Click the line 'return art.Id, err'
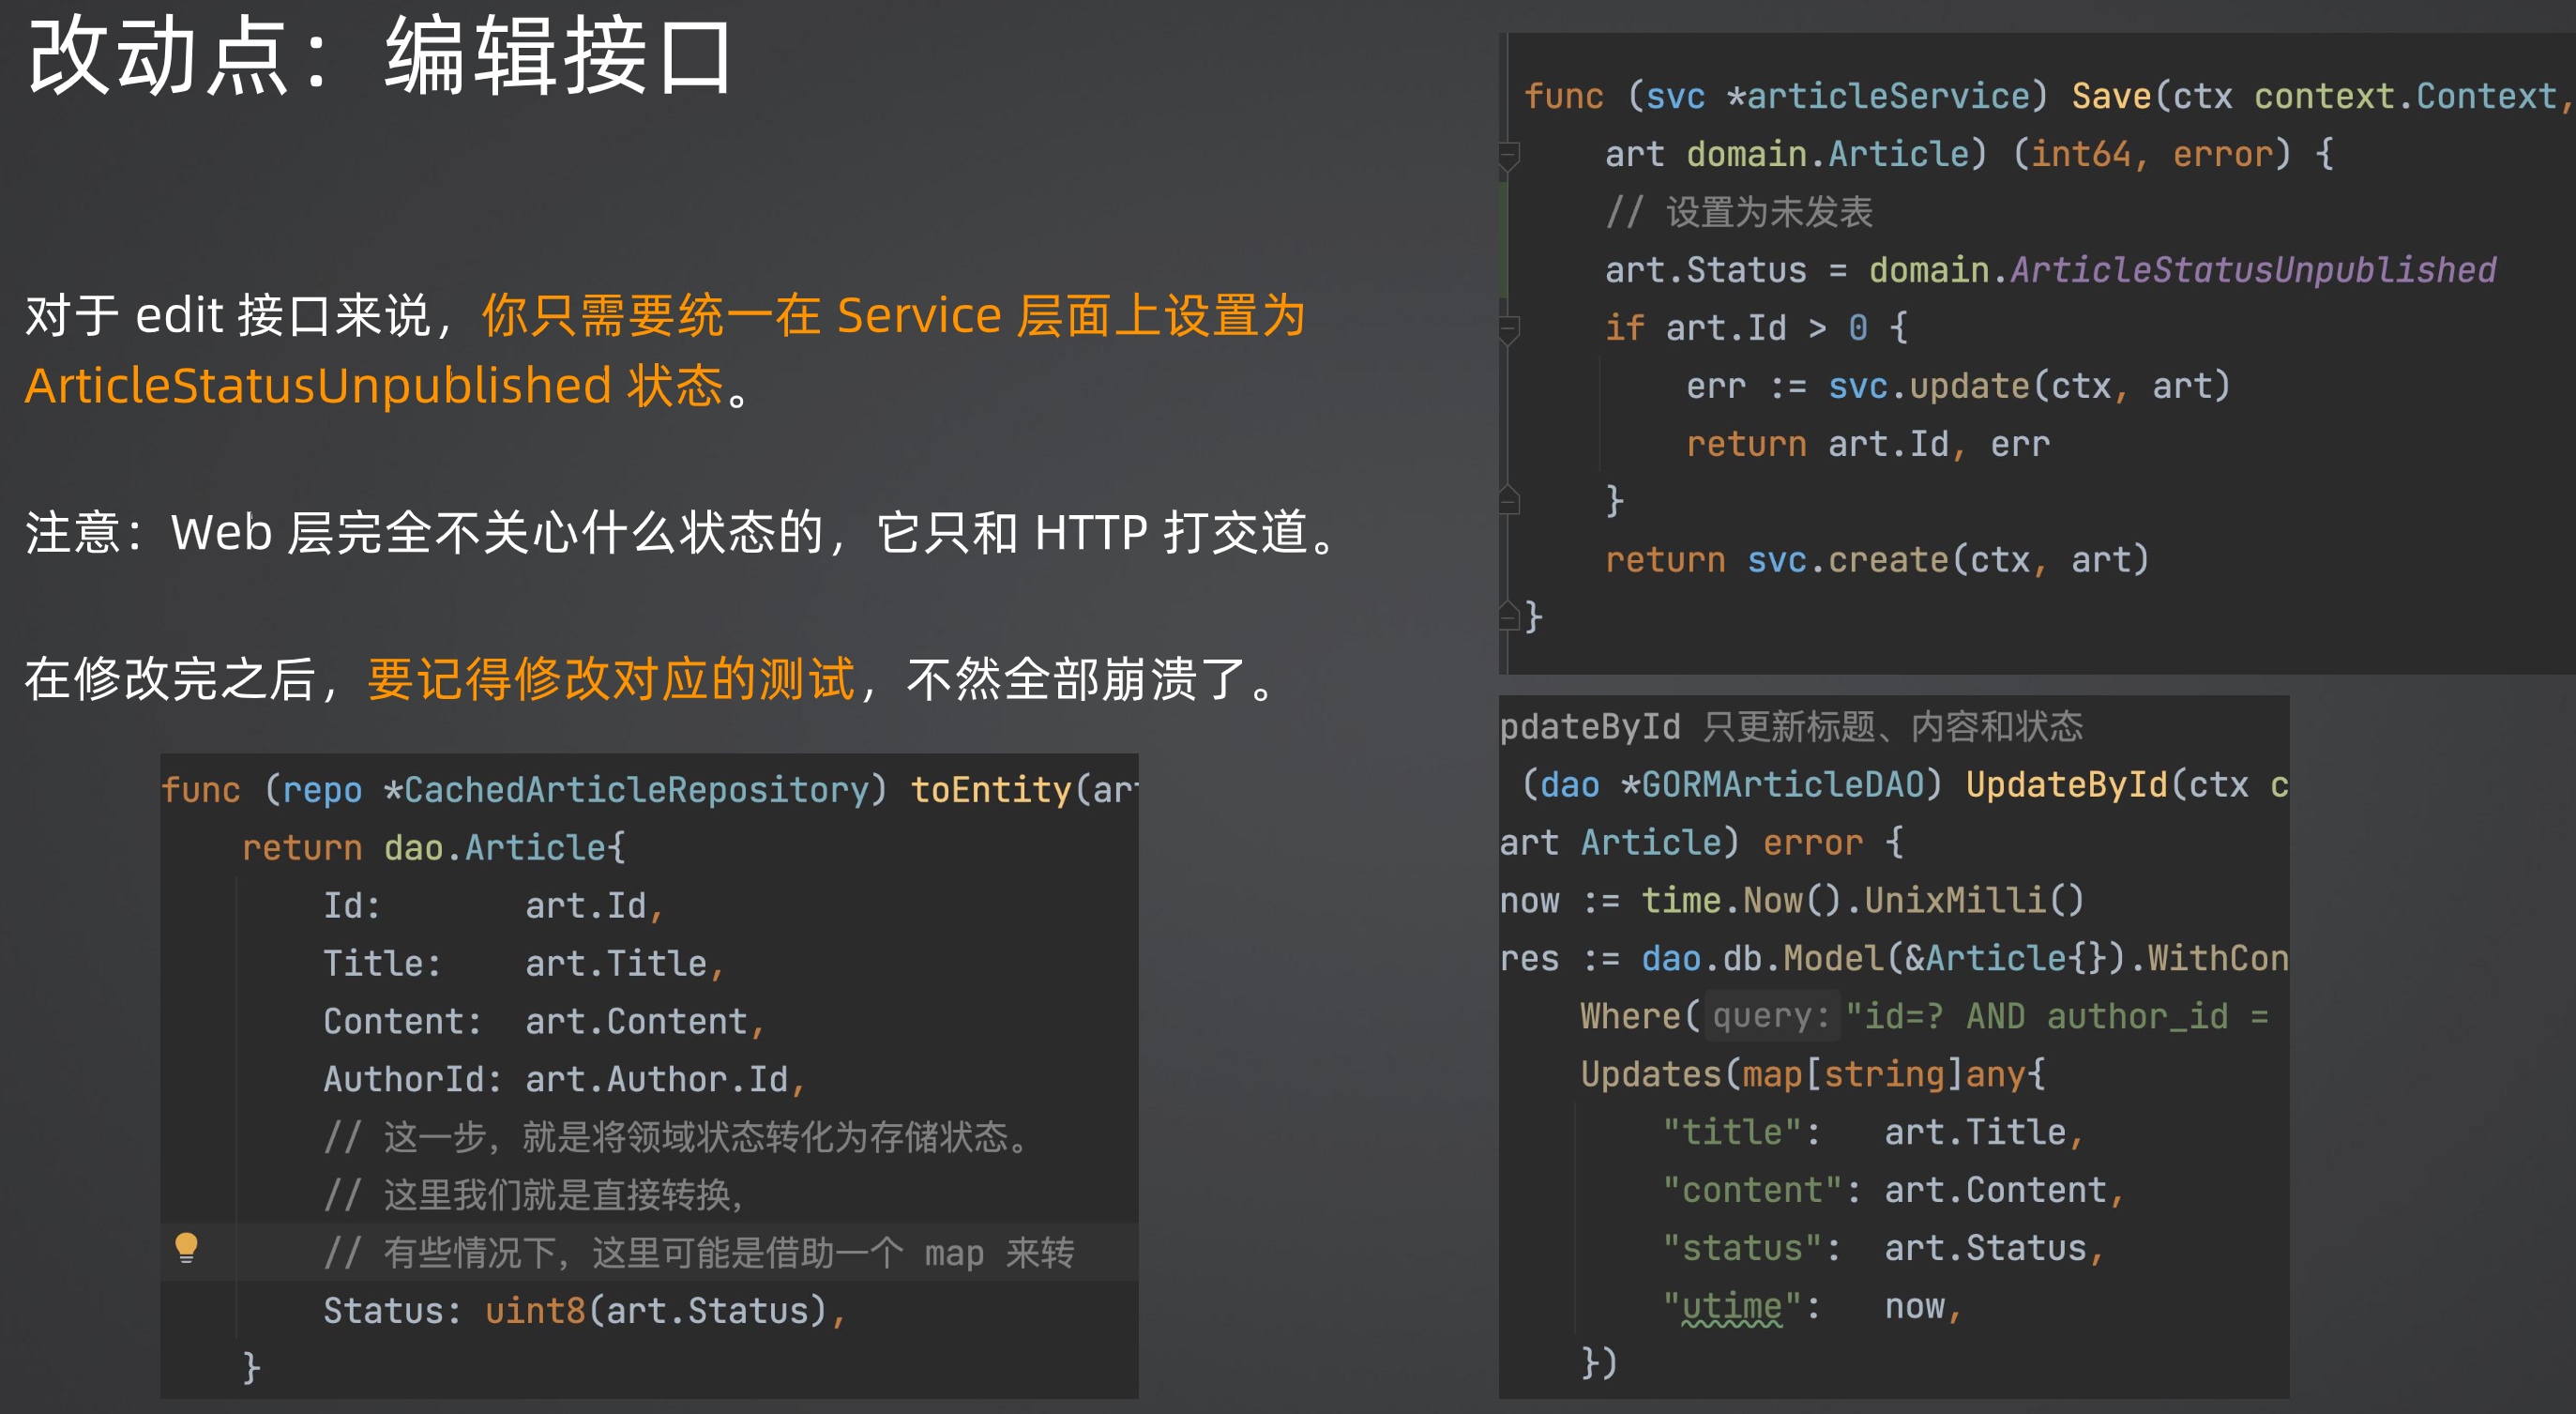This screenshot has width=2576, height=1414. [1868, 445]
